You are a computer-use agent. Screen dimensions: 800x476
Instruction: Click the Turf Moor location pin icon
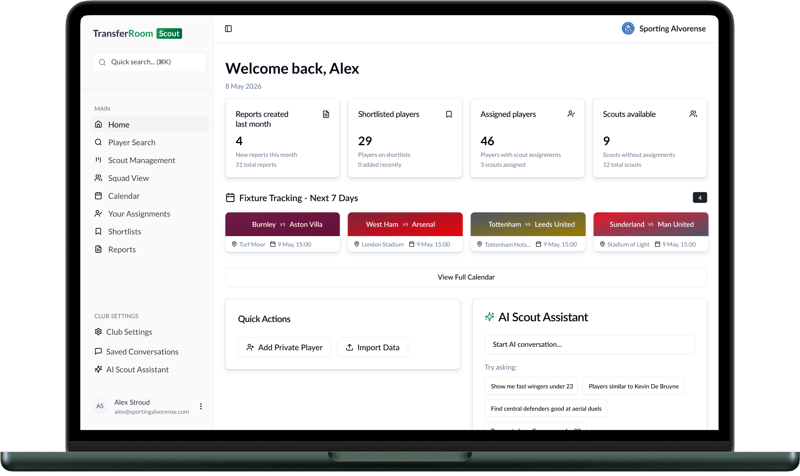pyautogui.click(x=234, y=244)
